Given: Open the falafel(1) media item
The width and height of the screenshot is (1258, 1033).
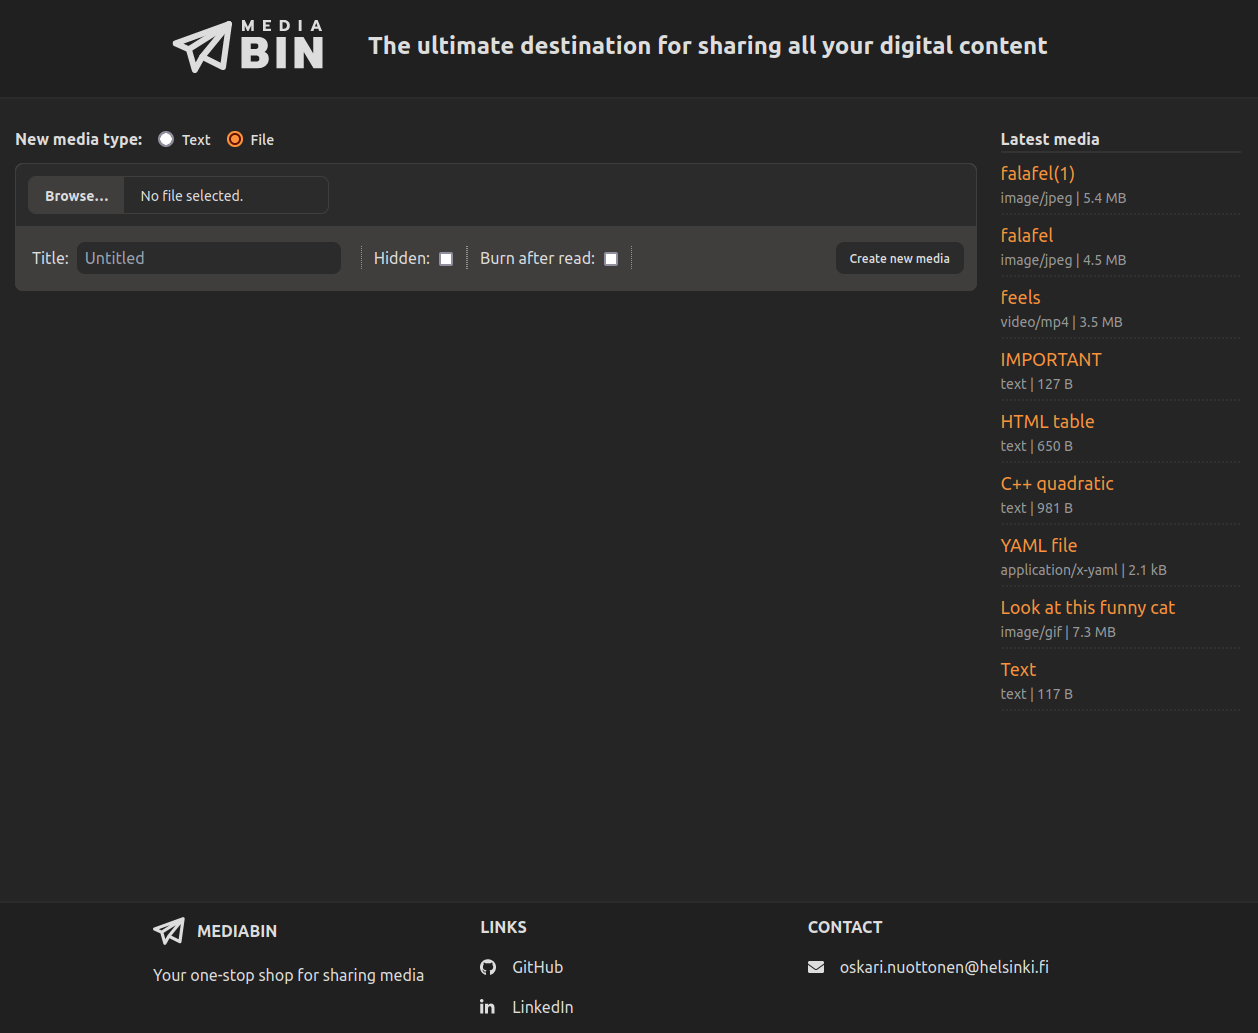Looking at the screenshot, I should pyautogui.click(x=1037, y=173).
